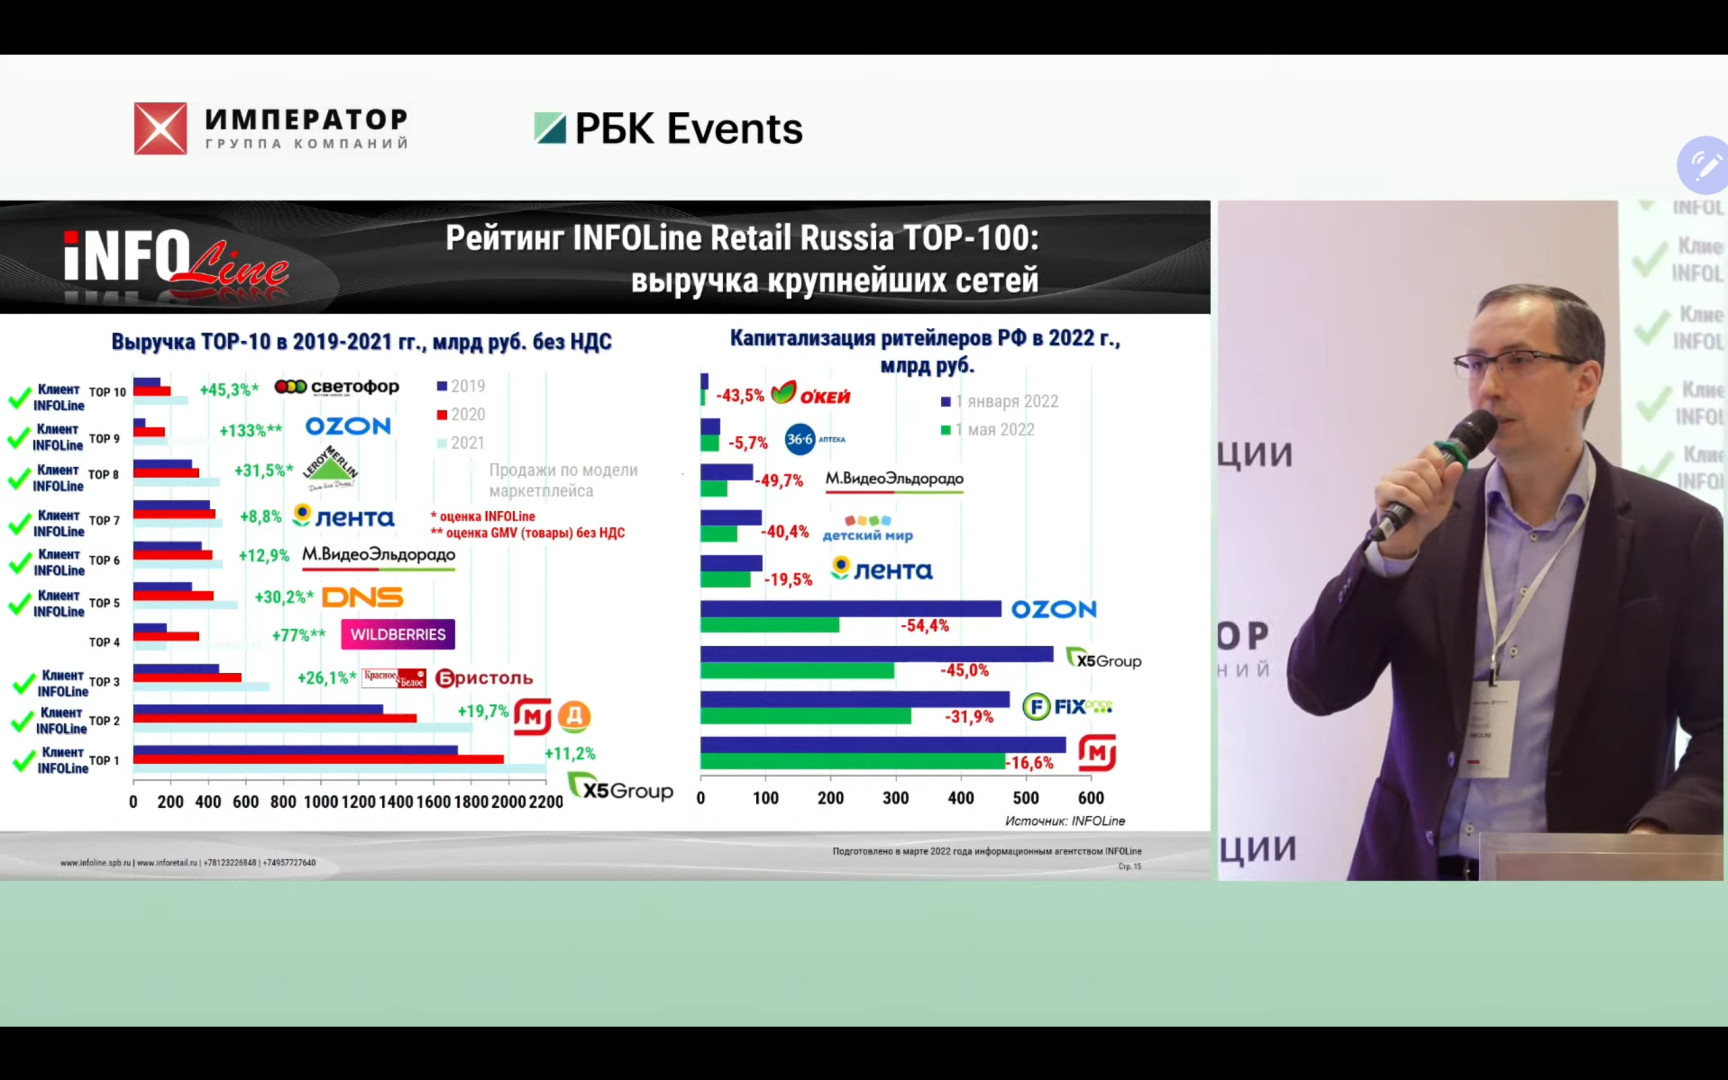Select the Магнит logo beside +19,7%
The height and width of the screenshot is (1080, 1728).
pyautogui.click(x=532, y=716)
